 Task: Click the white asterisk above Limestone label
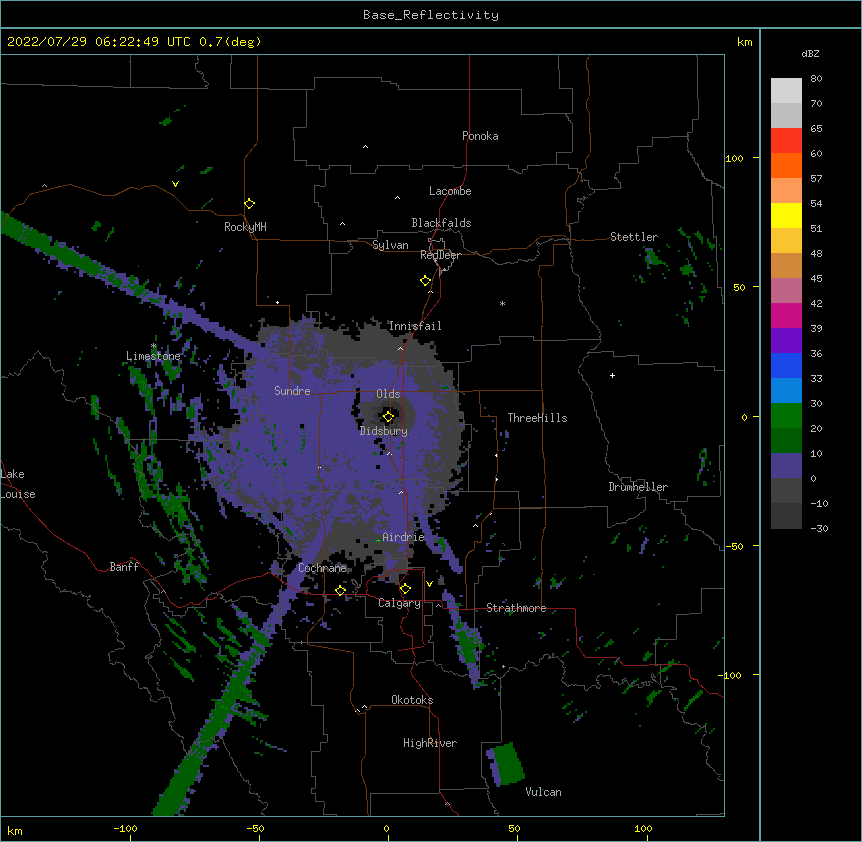click(153, 346)
